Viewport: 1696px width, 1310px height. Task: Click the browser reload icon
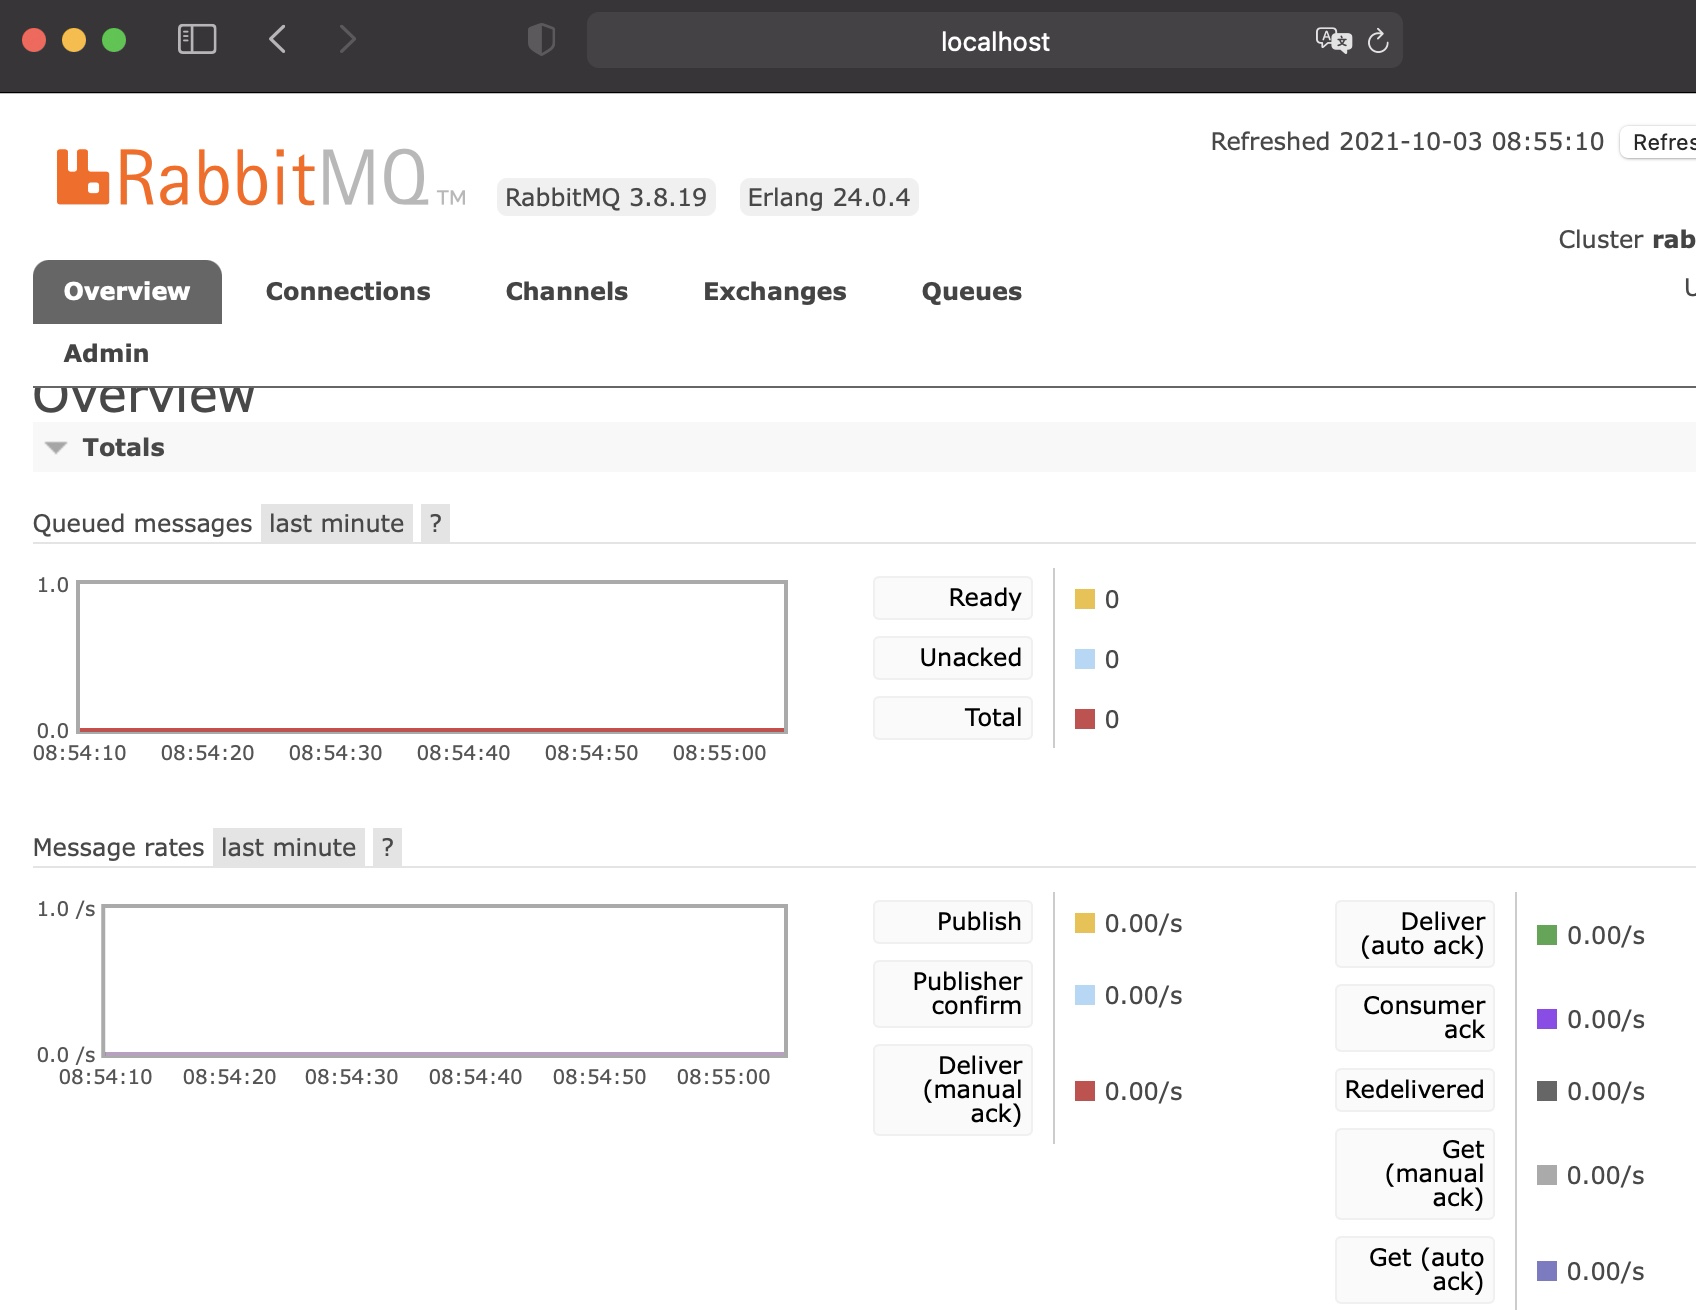(x=1379, y=41)
